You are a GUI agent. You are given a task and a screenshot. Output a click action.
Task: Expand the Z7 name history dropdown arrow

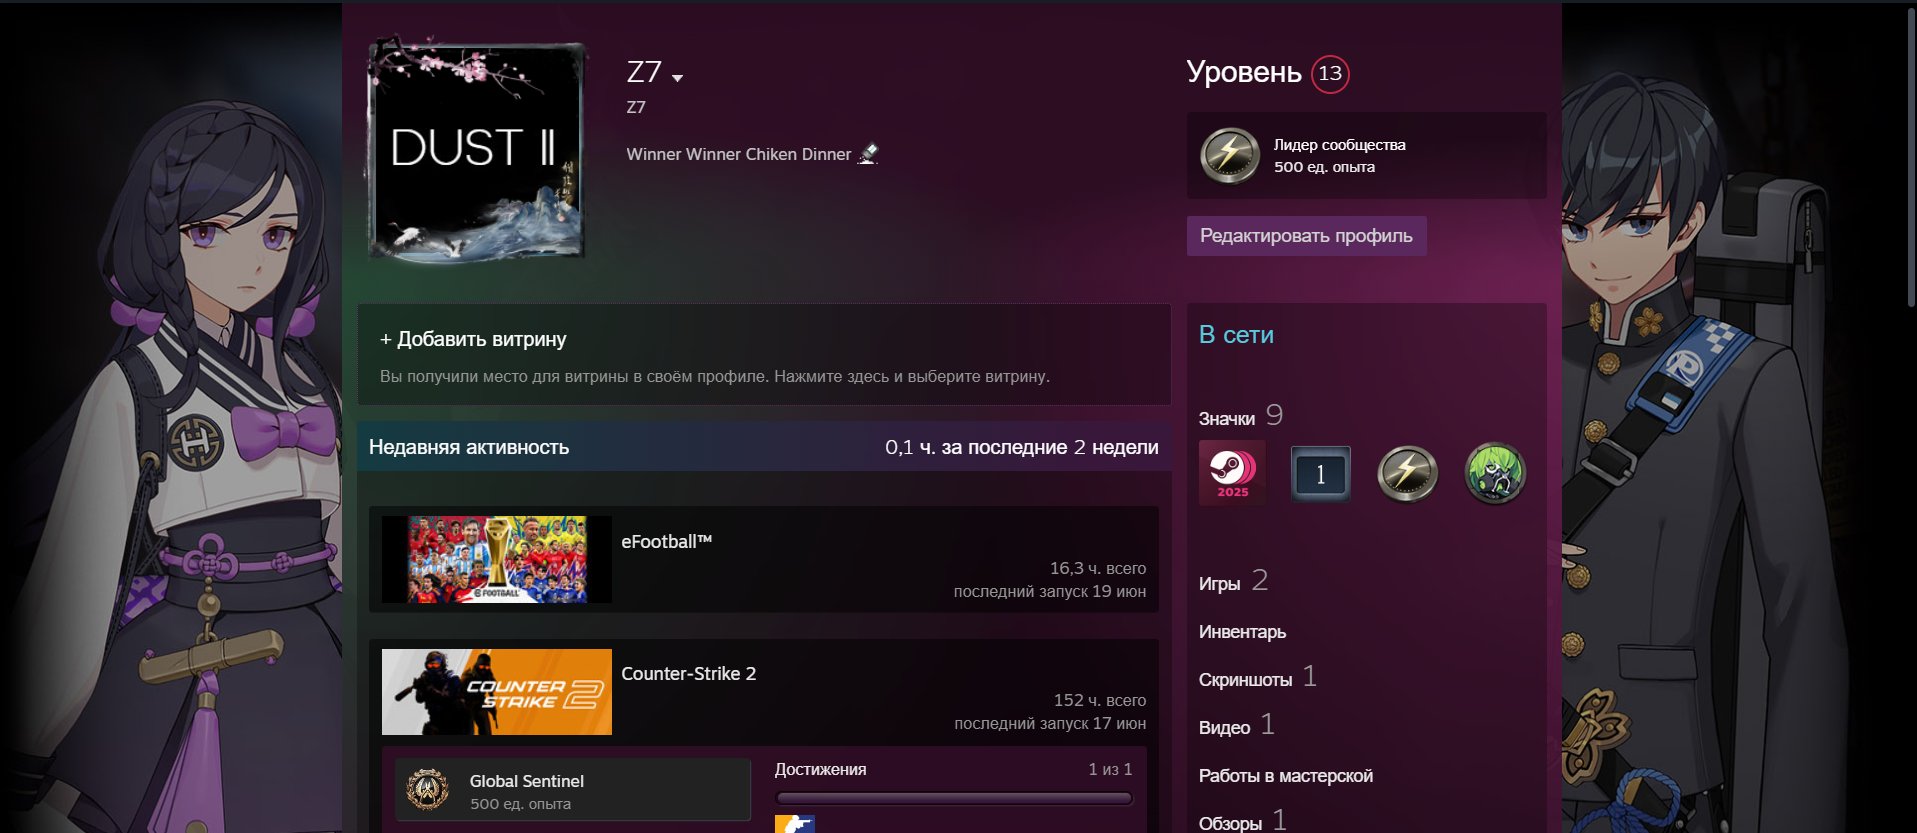pos(677,78)
